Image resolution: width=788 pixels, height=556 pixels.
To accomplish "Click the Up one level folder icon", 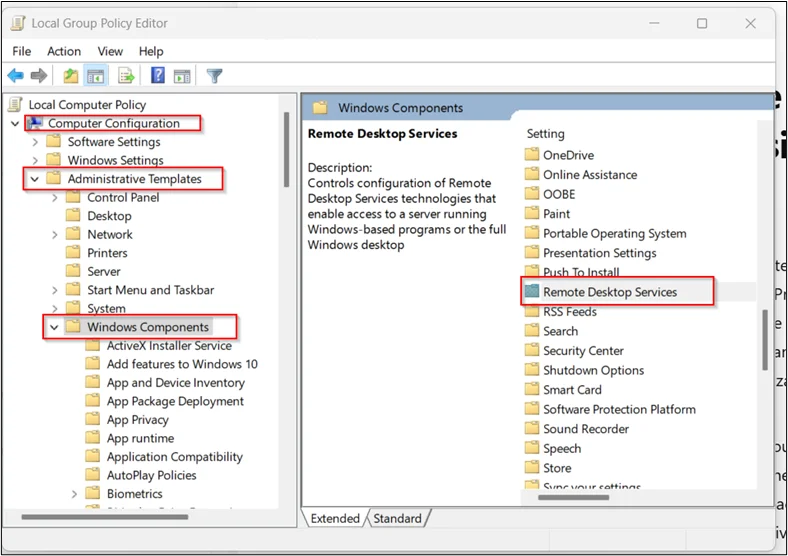I will (70, 76).
